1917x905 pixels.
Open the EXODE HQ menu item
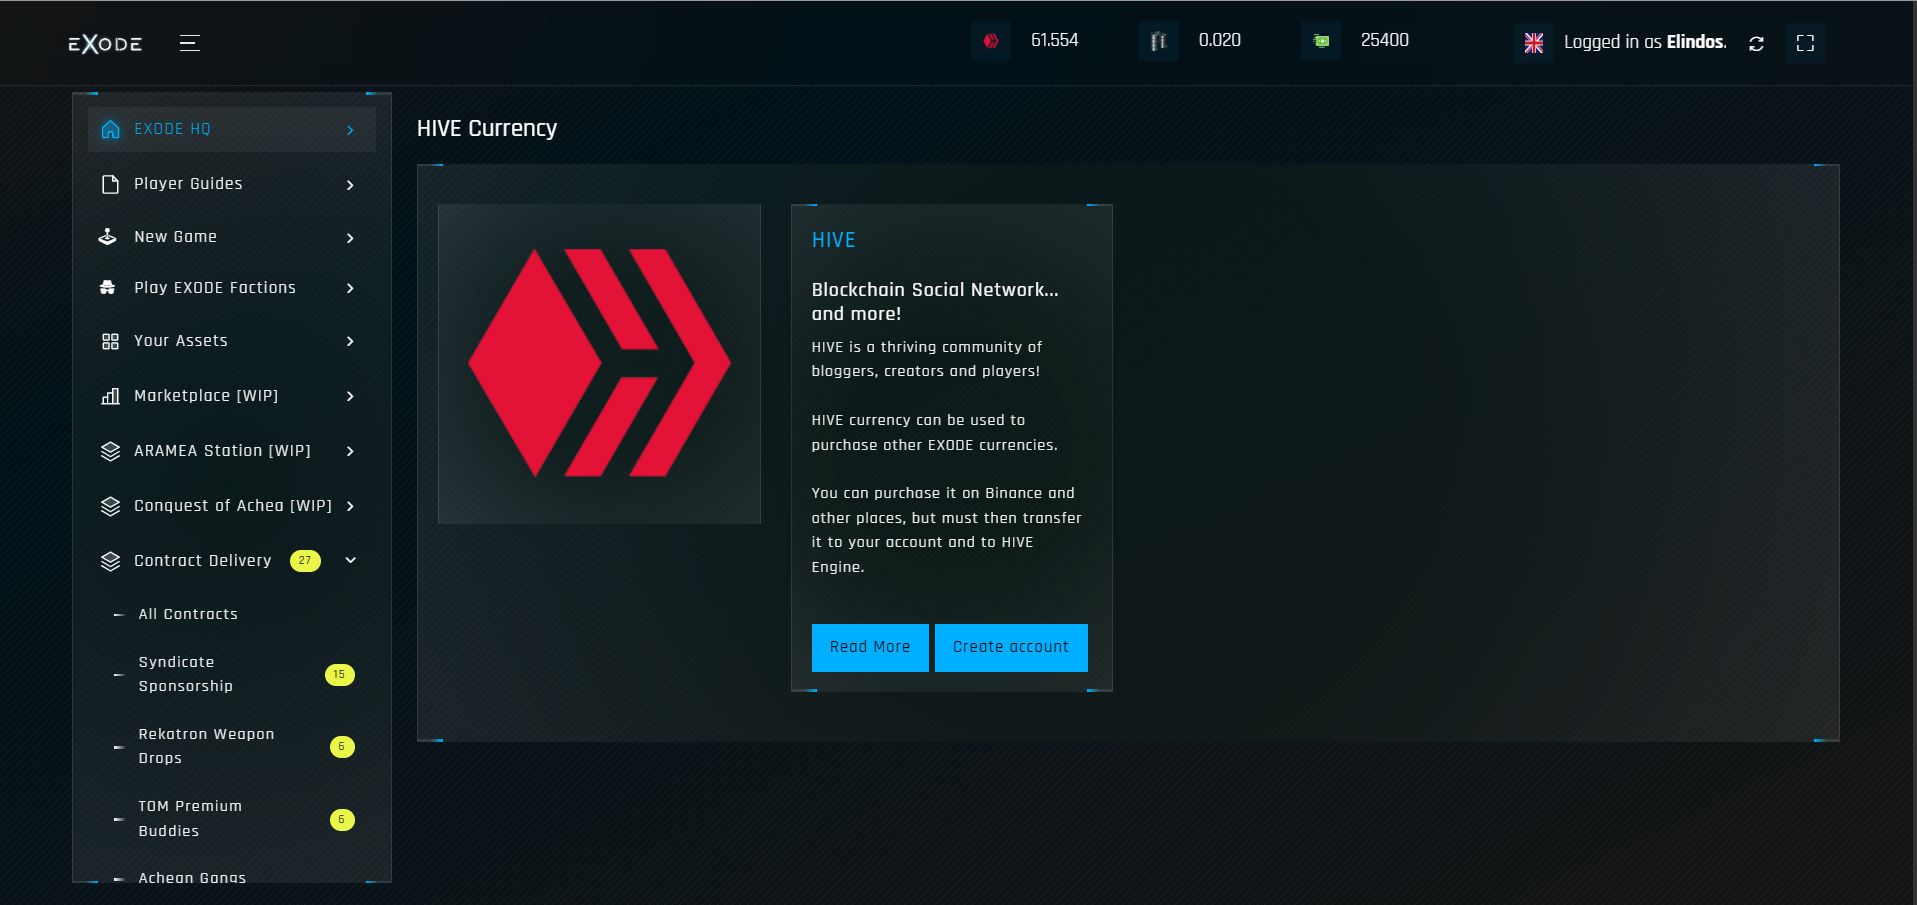(232, 129)
